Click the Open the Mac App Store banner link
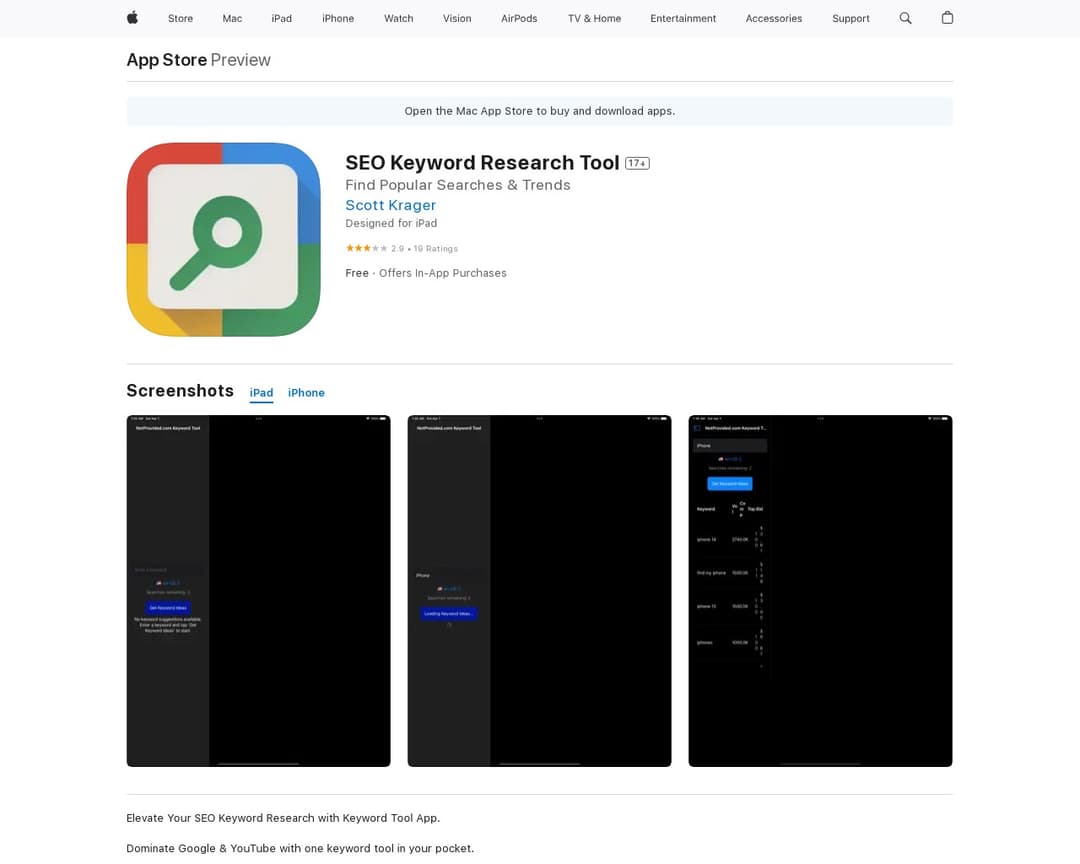 pos(539,111)
